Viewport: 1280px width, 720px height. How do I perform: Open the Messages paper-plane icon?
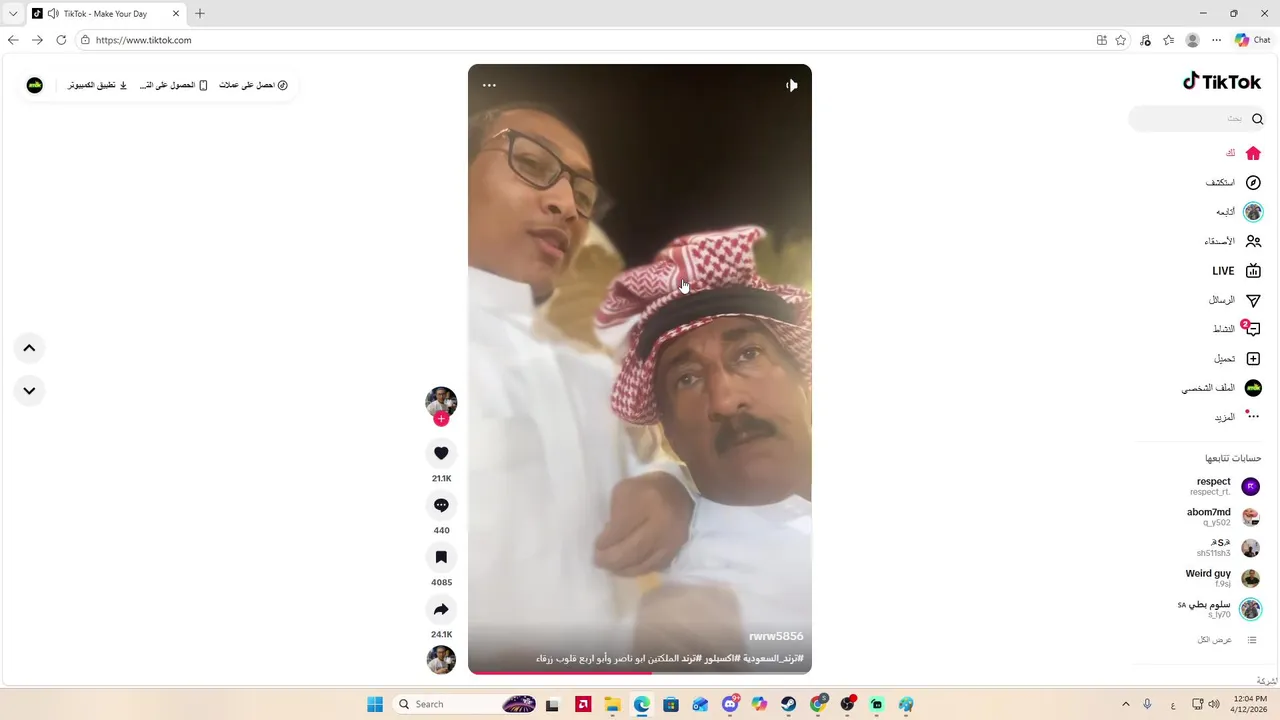point(1253,300)
